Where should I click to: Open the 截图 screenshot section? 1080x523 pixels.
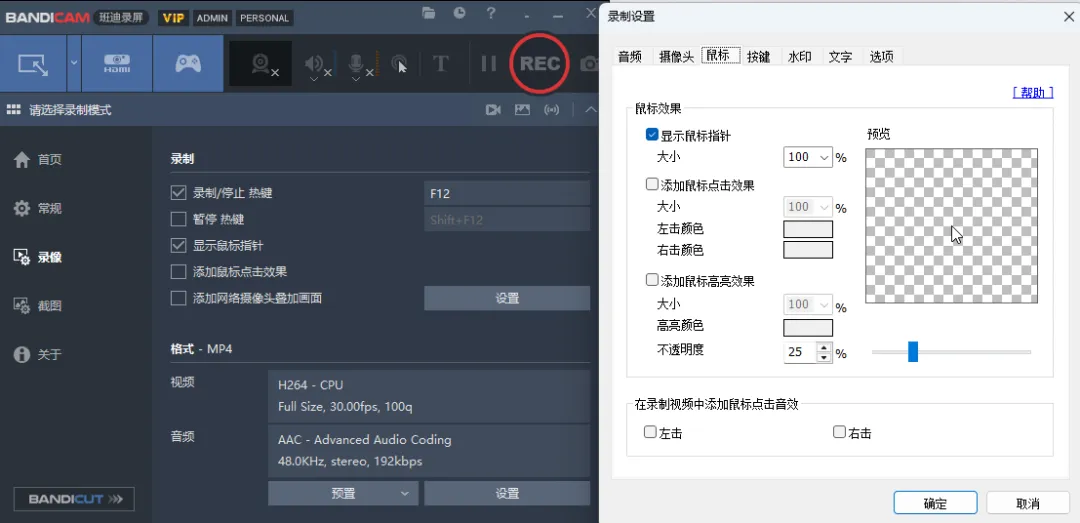[39, 305]
